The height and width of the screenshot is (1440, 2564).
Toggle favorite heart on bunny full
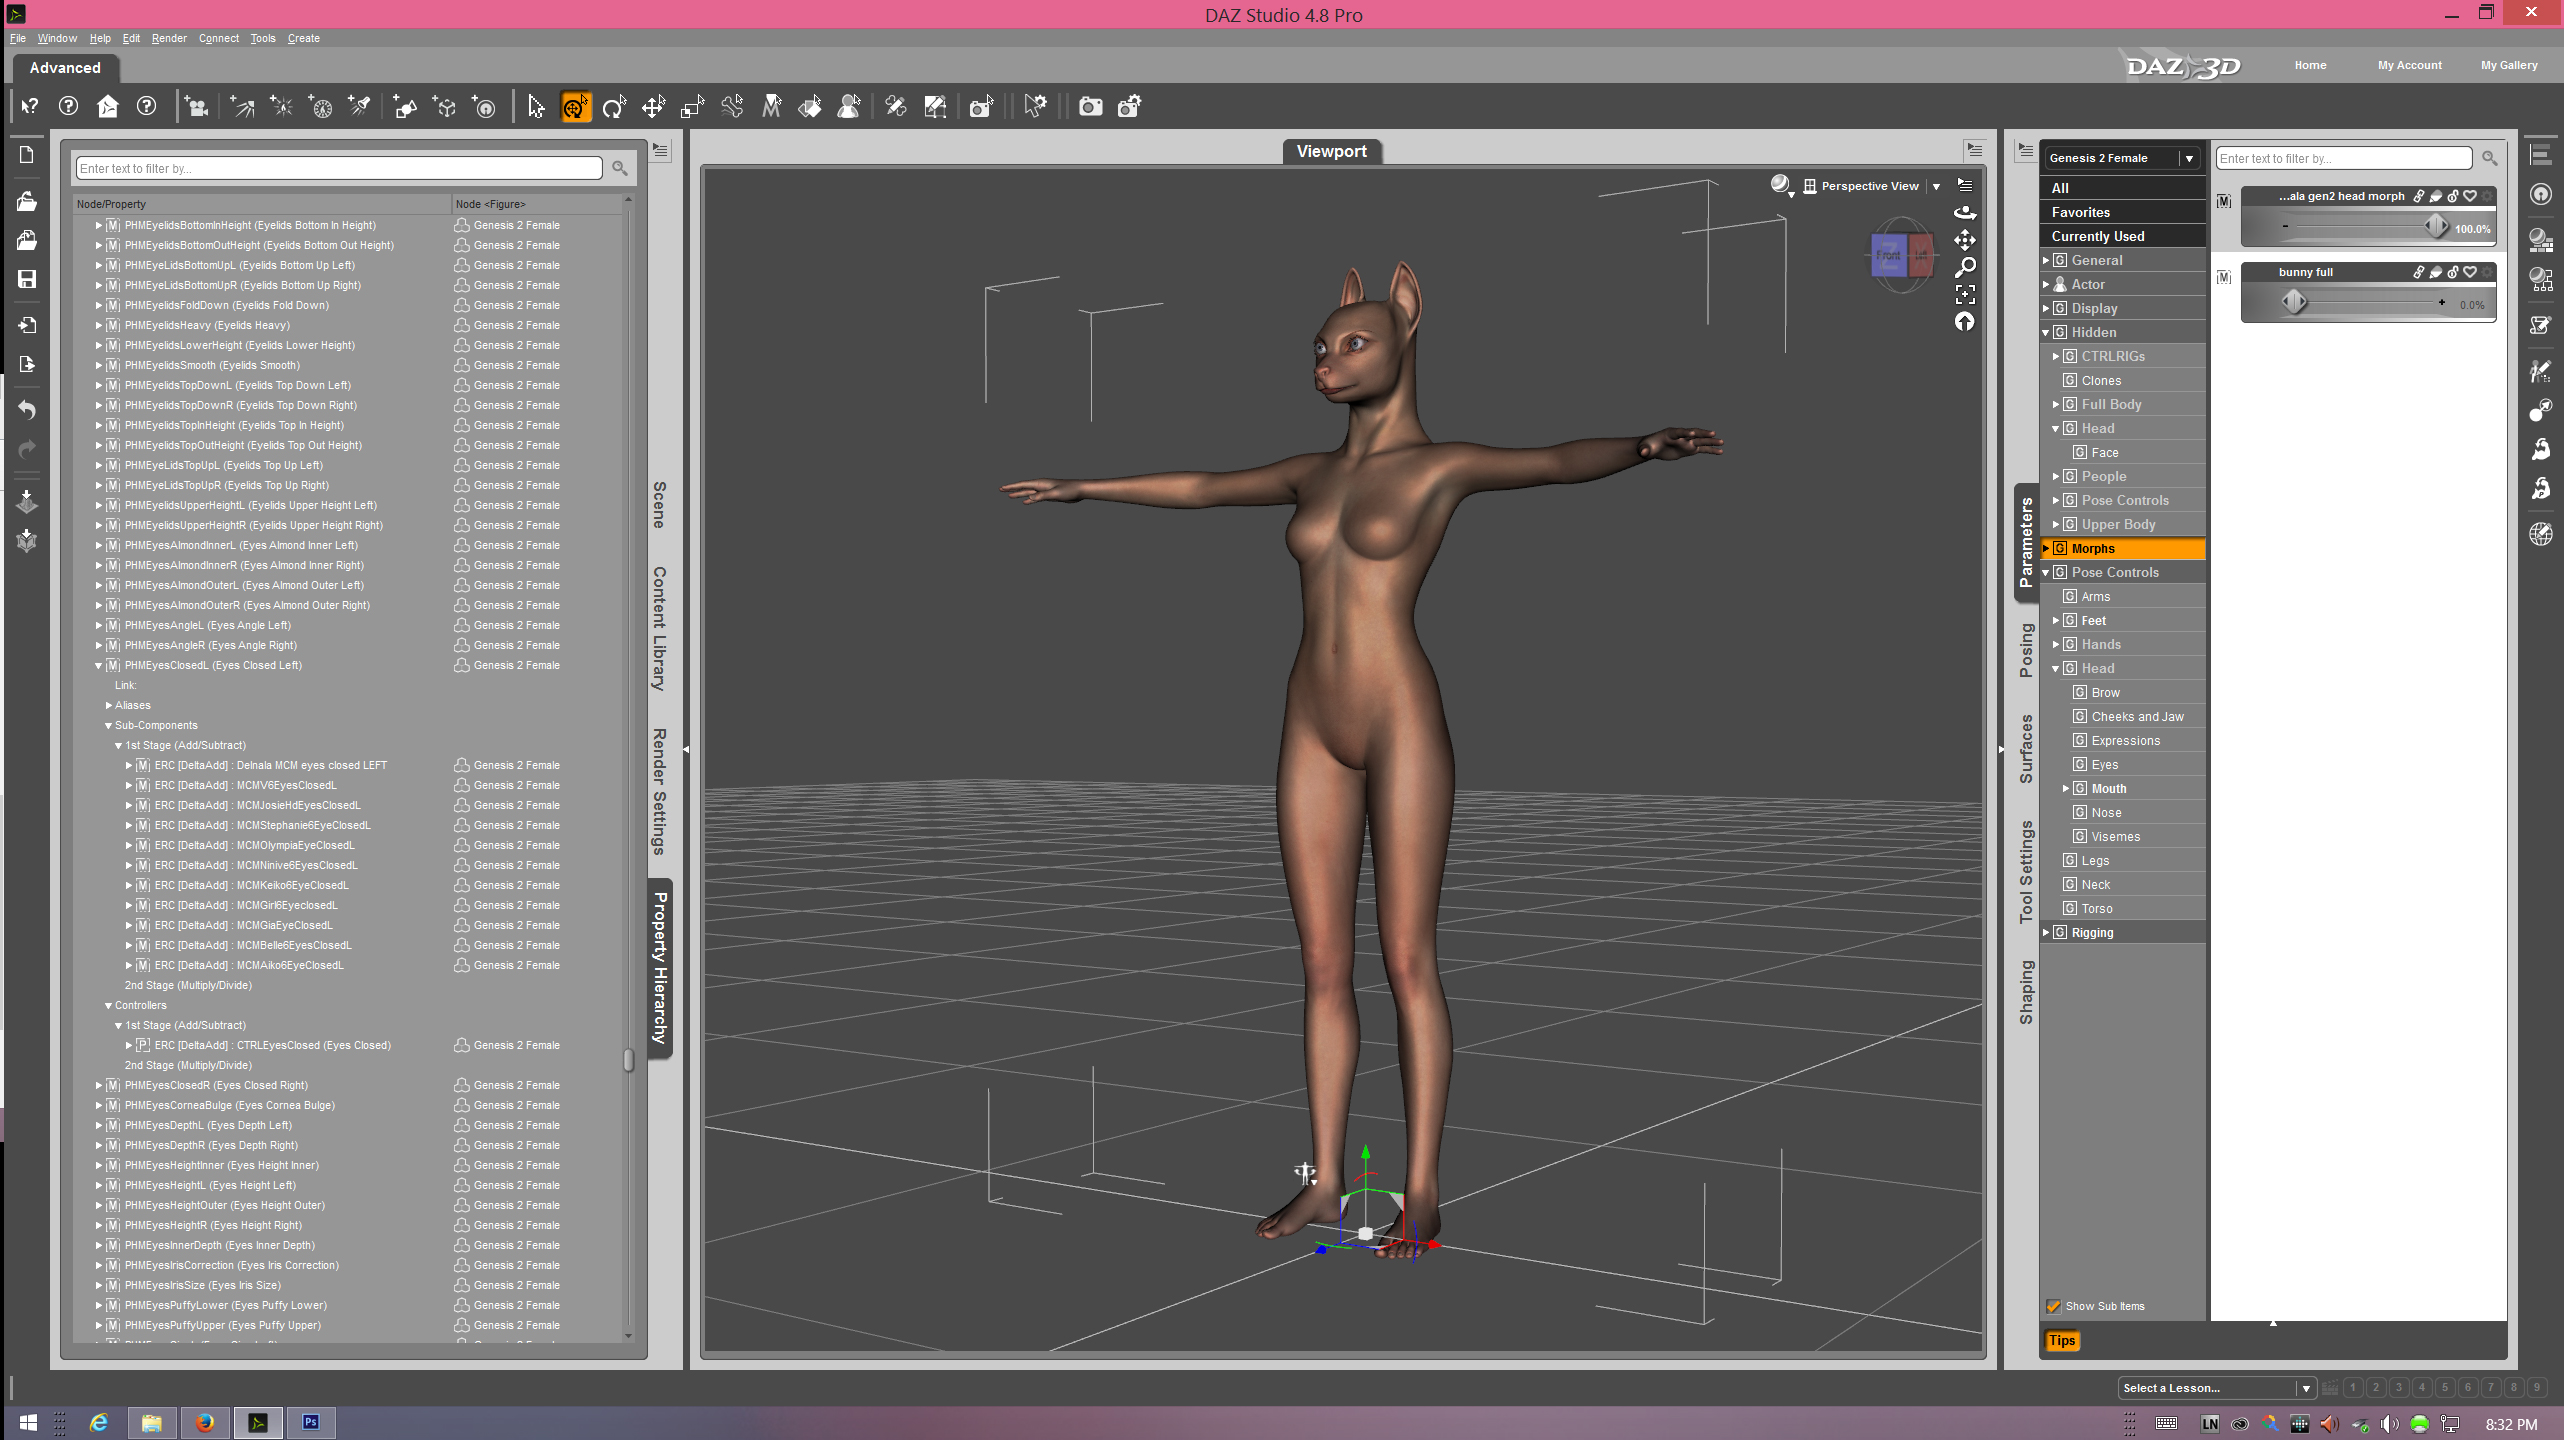(x=2470, y=272)
